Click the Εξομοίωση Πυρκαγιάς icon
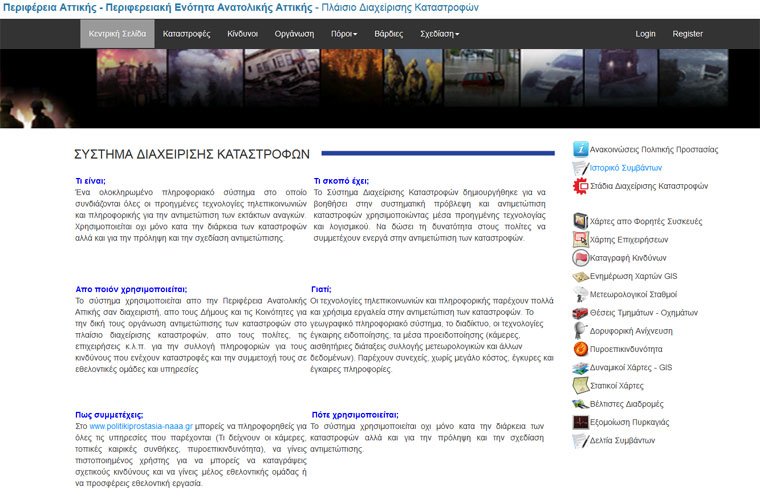The image size is (760, 498). click(580, 422)
